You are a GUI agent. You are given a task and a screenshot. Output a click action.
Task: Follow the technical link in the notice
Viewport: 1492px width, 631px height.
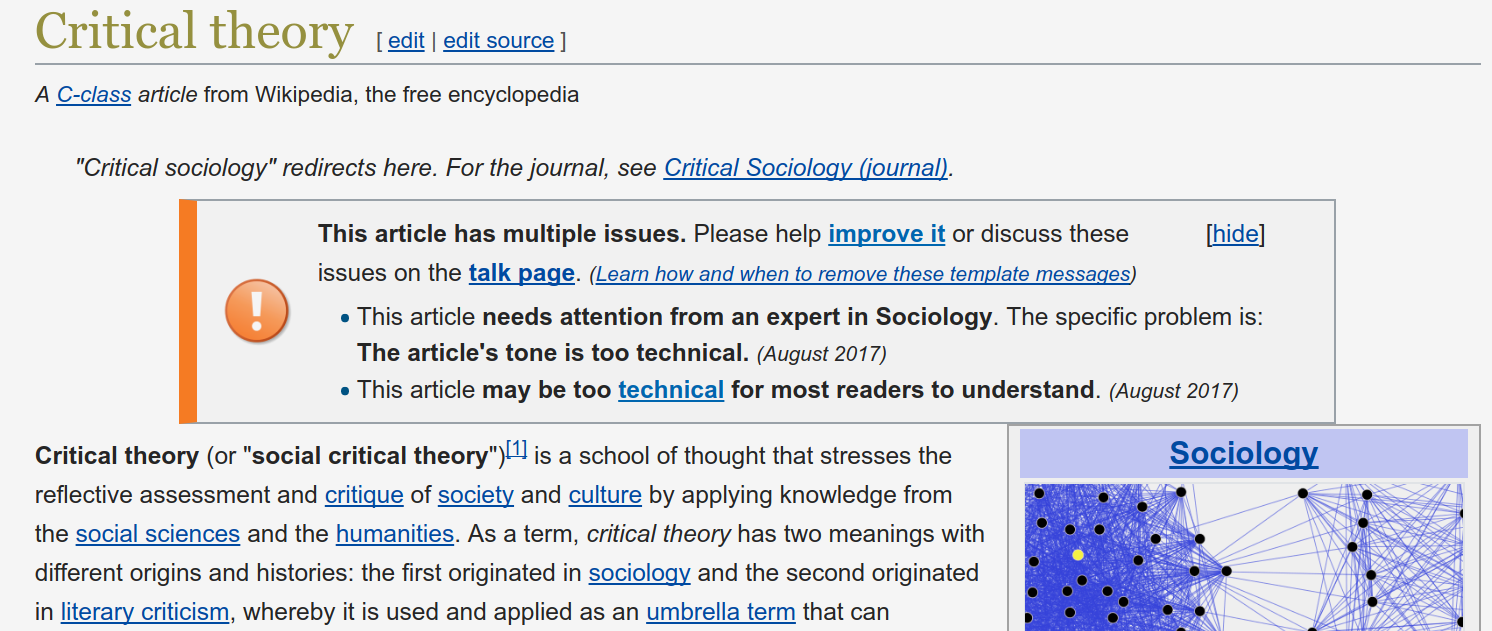click(671, 389)
